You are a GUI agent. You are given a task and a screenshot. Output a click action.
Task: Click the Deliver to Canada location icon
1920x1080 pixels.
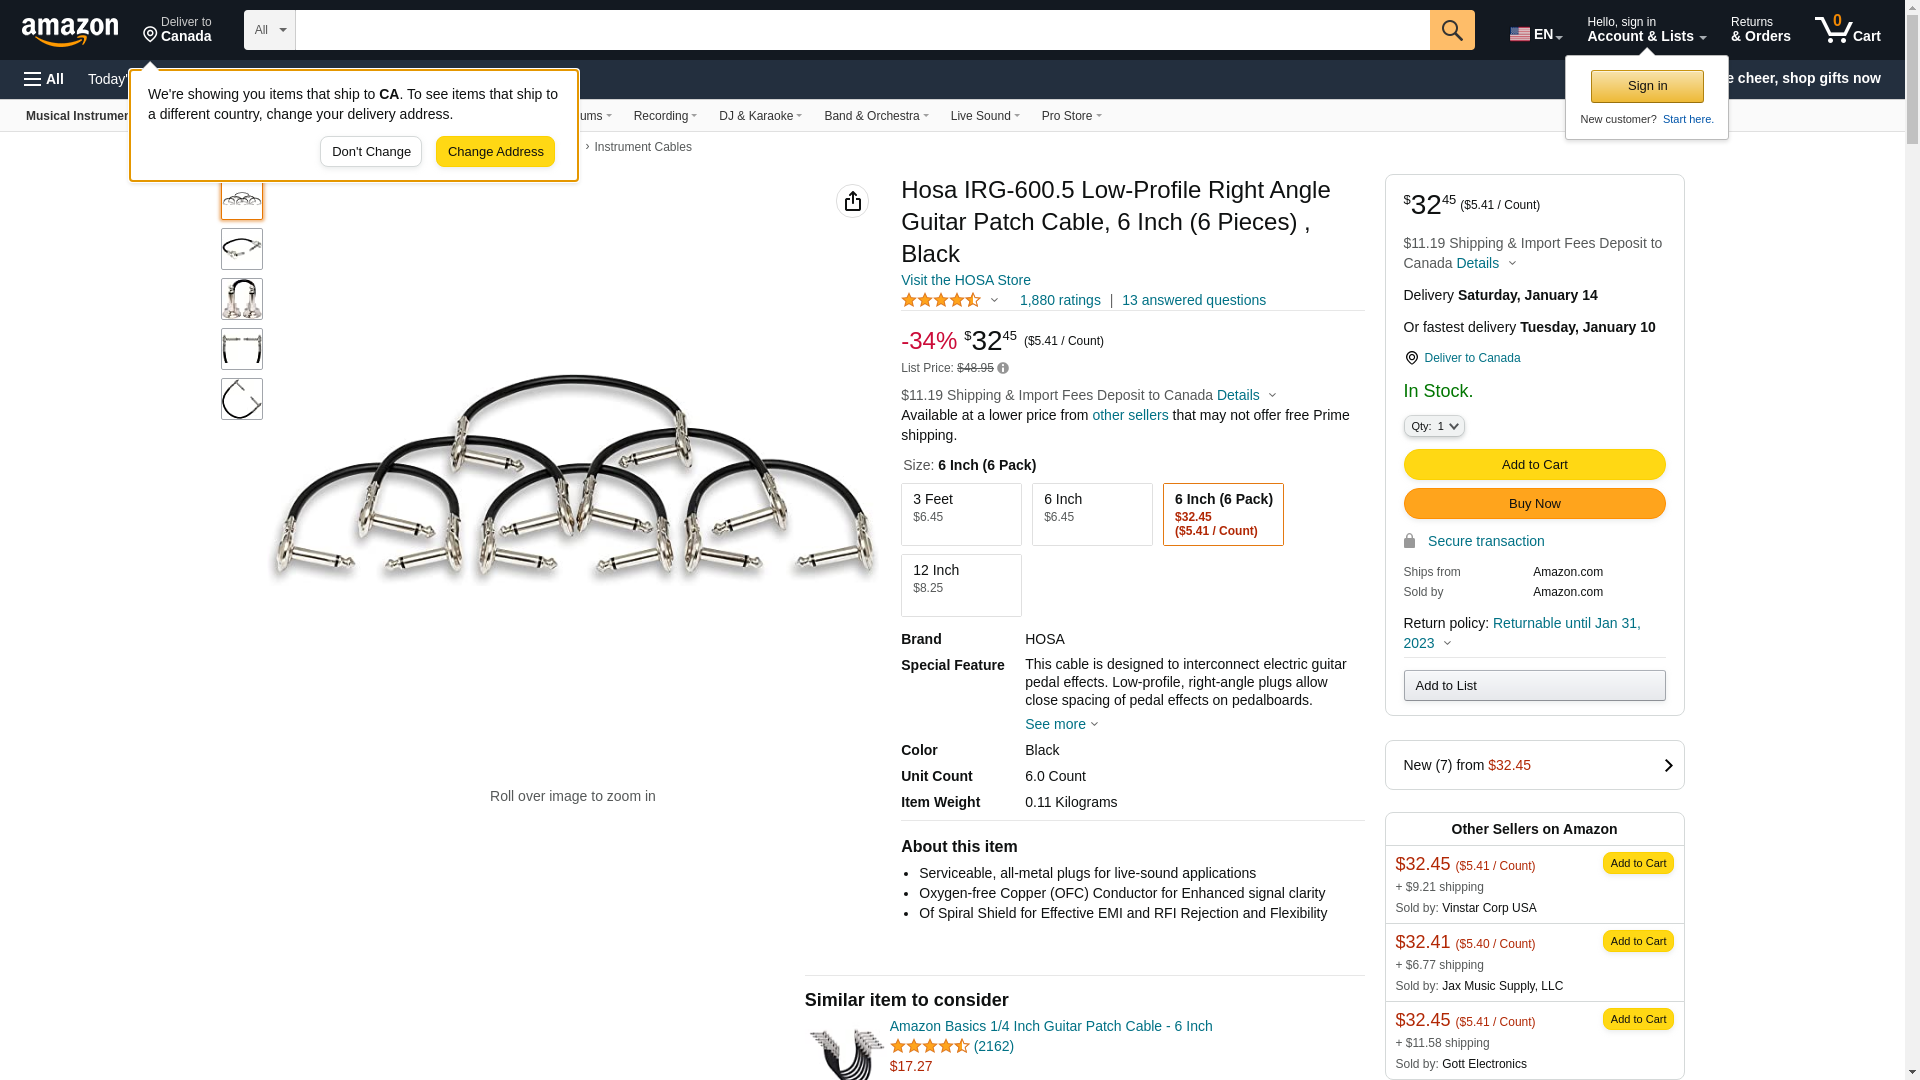pos(1411,358)
